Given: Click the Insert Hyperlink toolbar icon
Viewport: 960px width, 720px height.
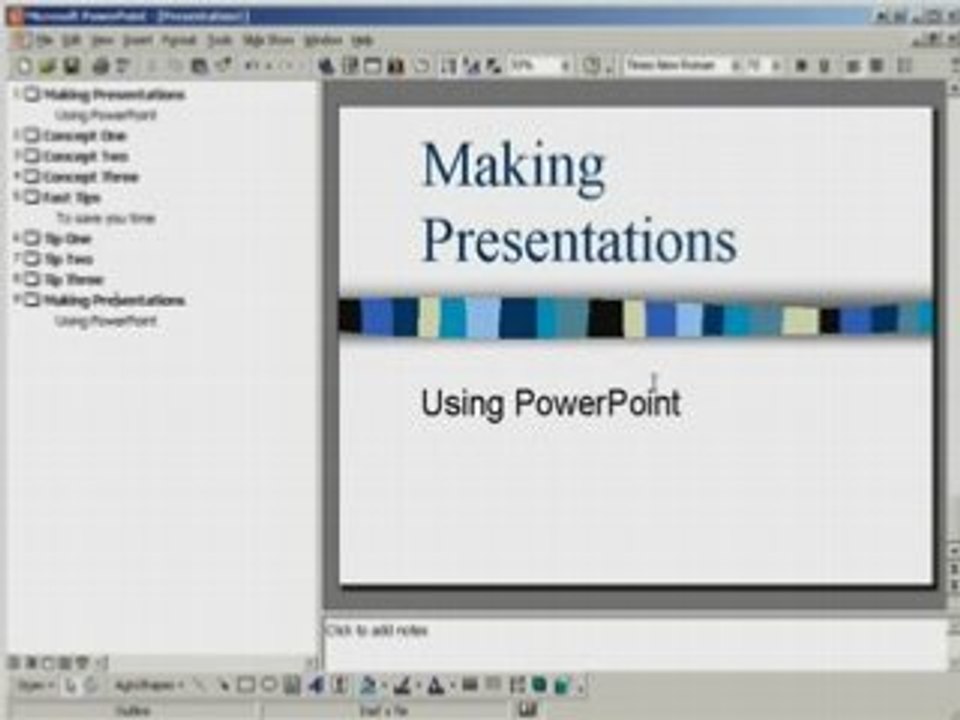Looking at the screenshot, I should point(326,66).
